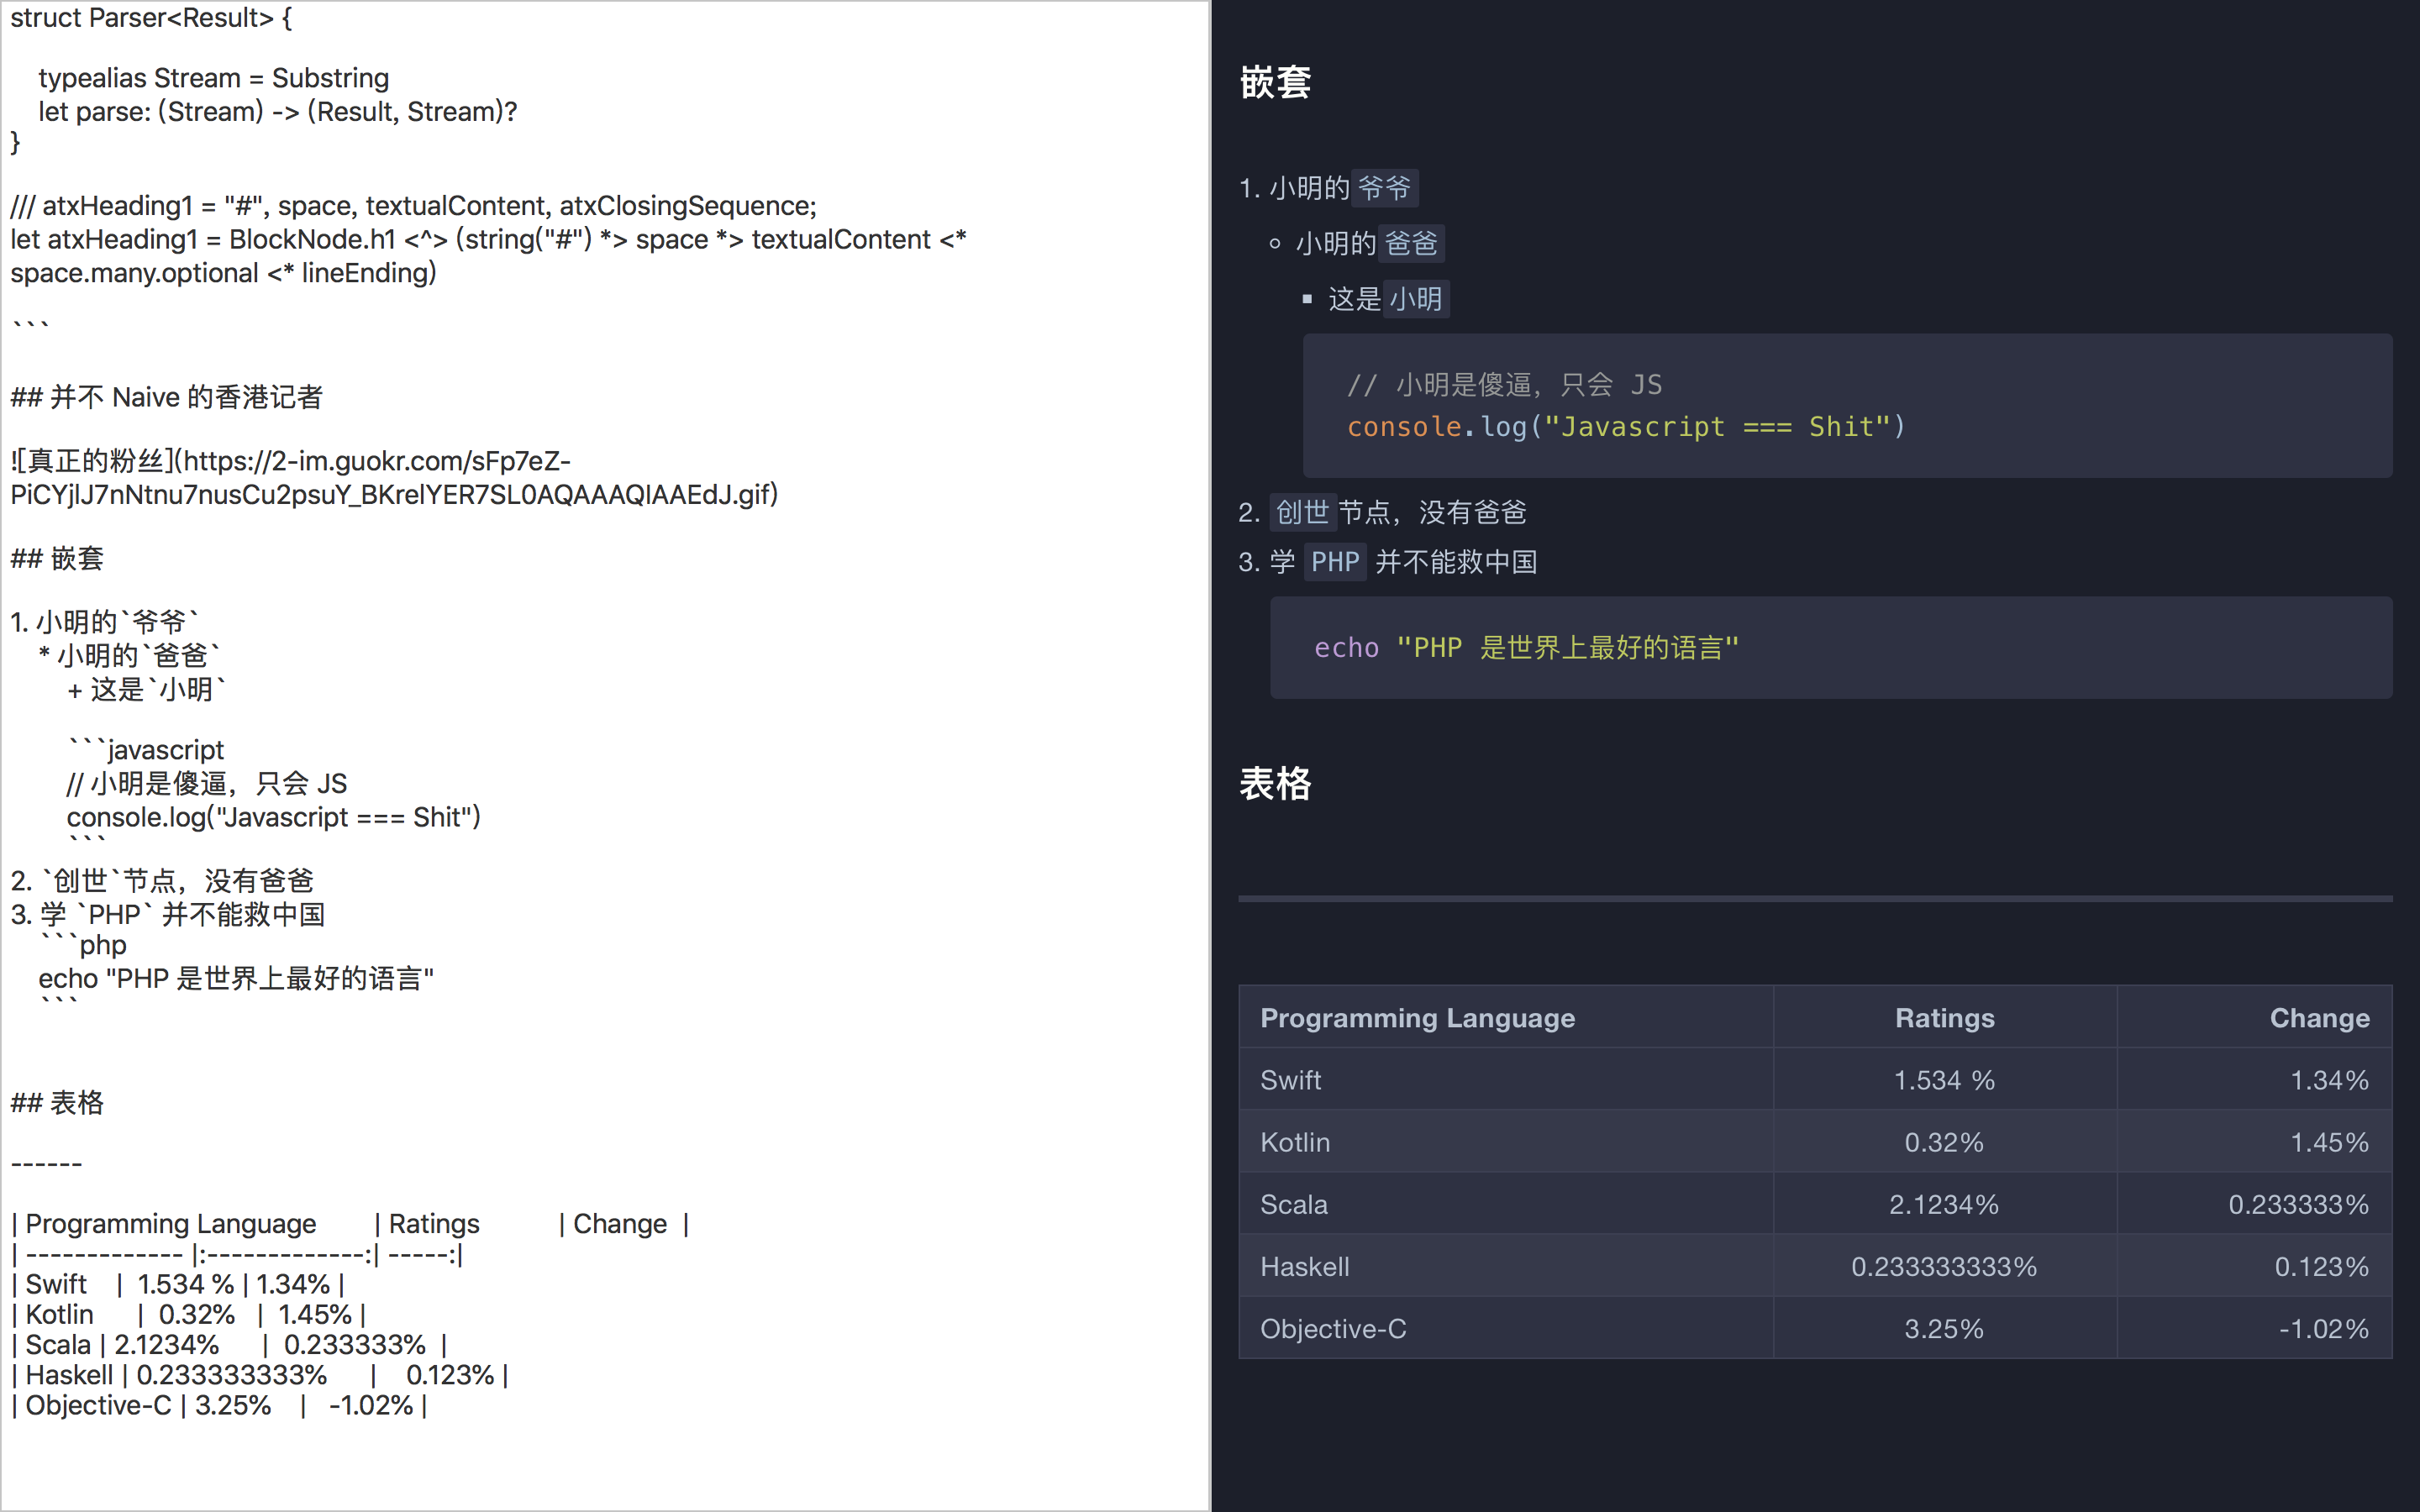Click the '// 小明是傻逼' comment in preview code block
Screen dimensions: 2420x1512
point(1504,384)
